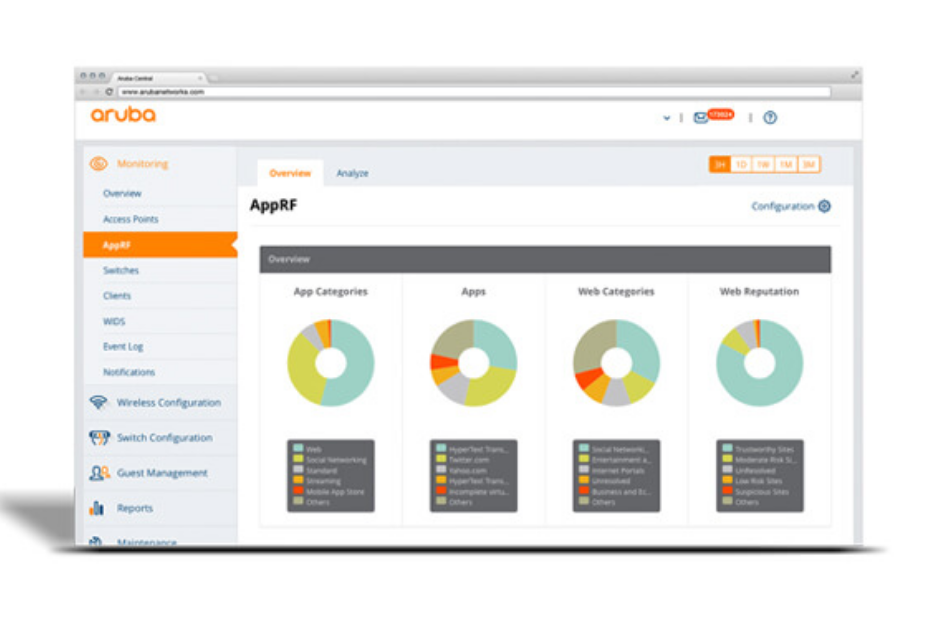Close the Aruba Central browser tab
The width and height of the screenshot is (948, 628).
coord(200,78)
